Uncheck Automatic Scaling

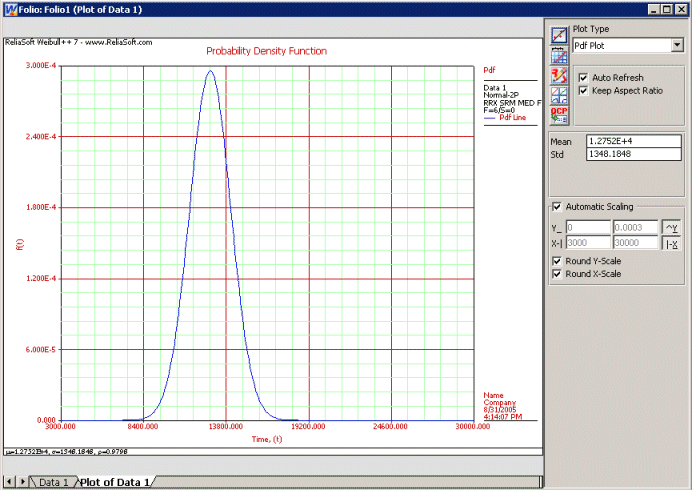[557, 207]
